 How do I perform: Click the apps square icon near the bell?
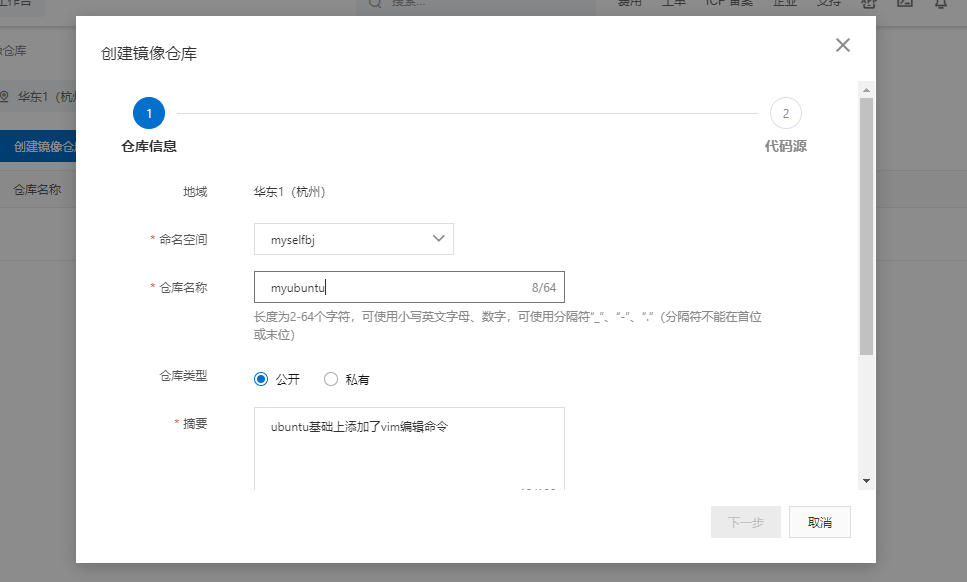[904, 7]
